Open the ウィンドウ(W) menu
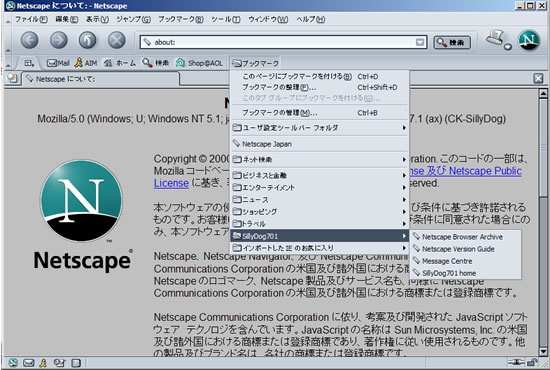Viewport: 550px width, 370px height. pos(268,19)
